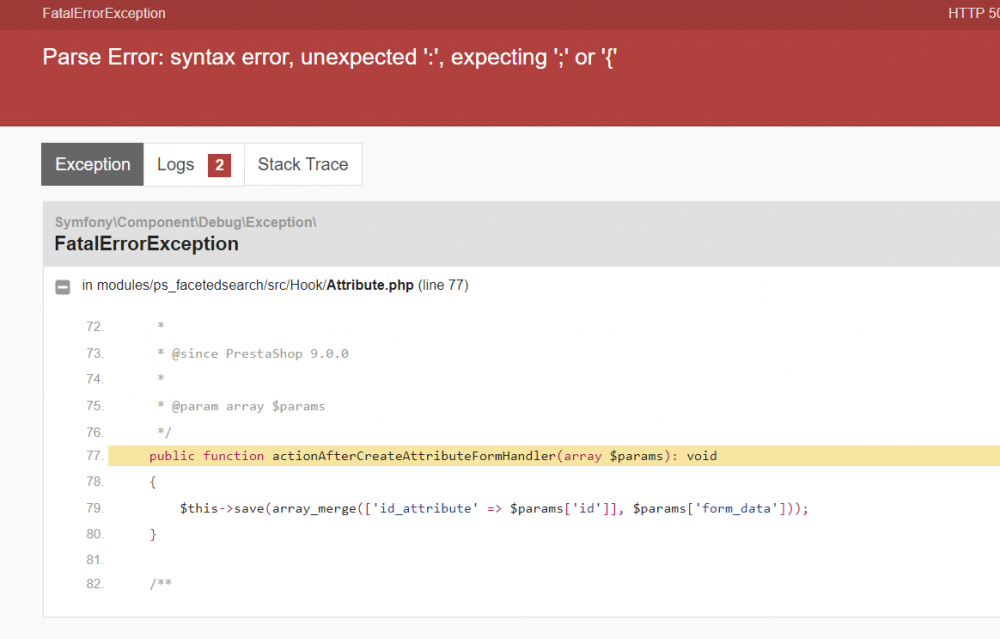The height and width of the screenshot is (639, 1000).
Task: Click line number 82 in gutter
Action: click(95, 583)
